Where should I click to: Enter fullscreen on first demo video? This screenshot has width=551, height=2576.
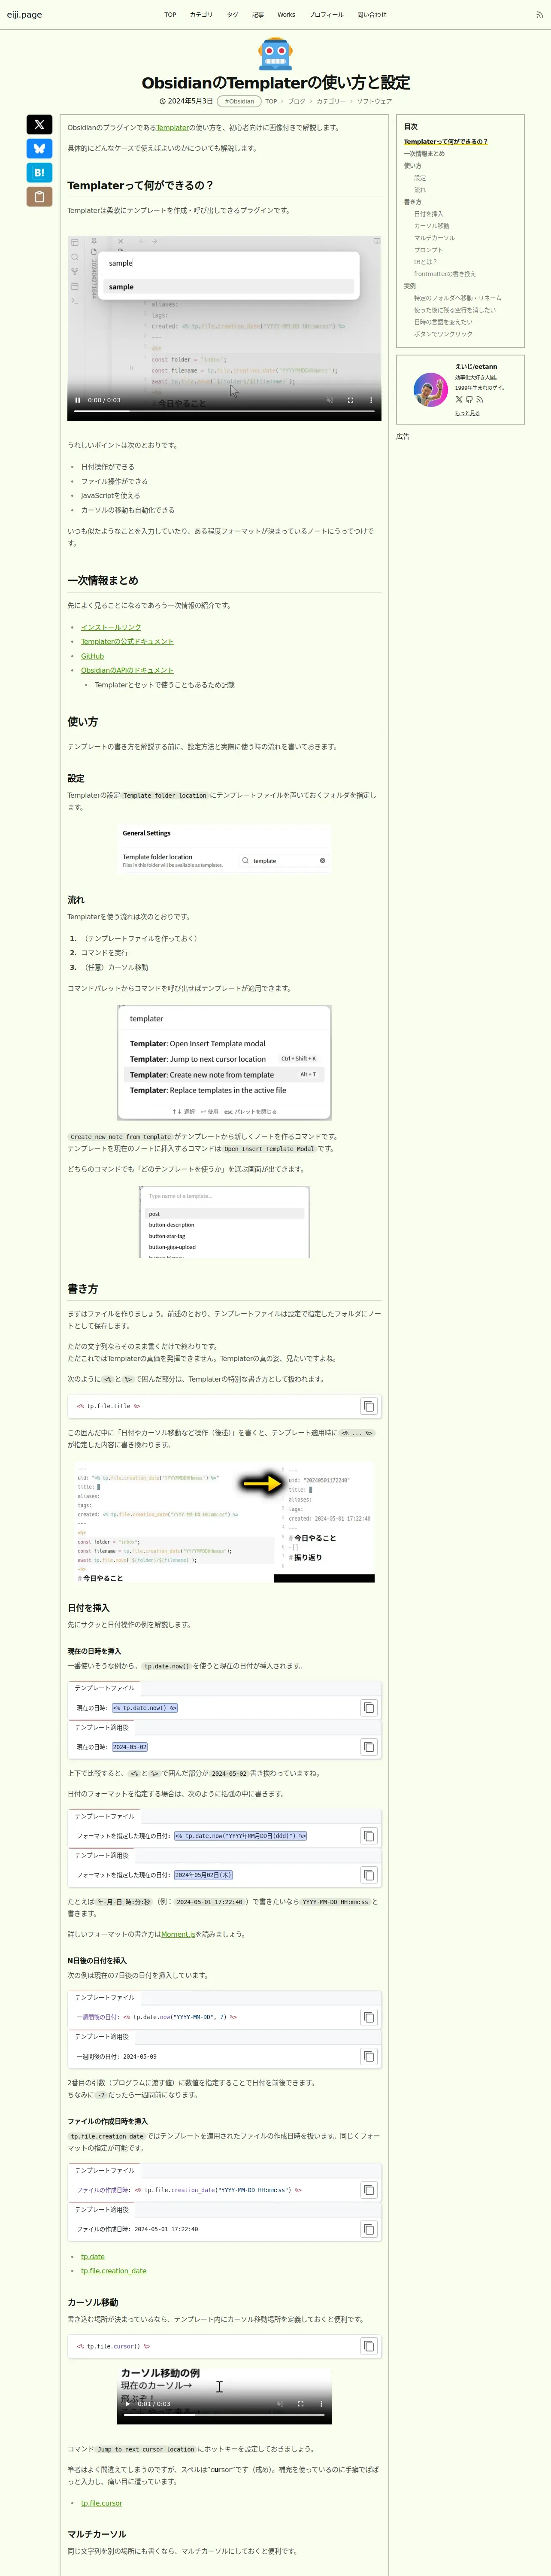tap(350, 400)
